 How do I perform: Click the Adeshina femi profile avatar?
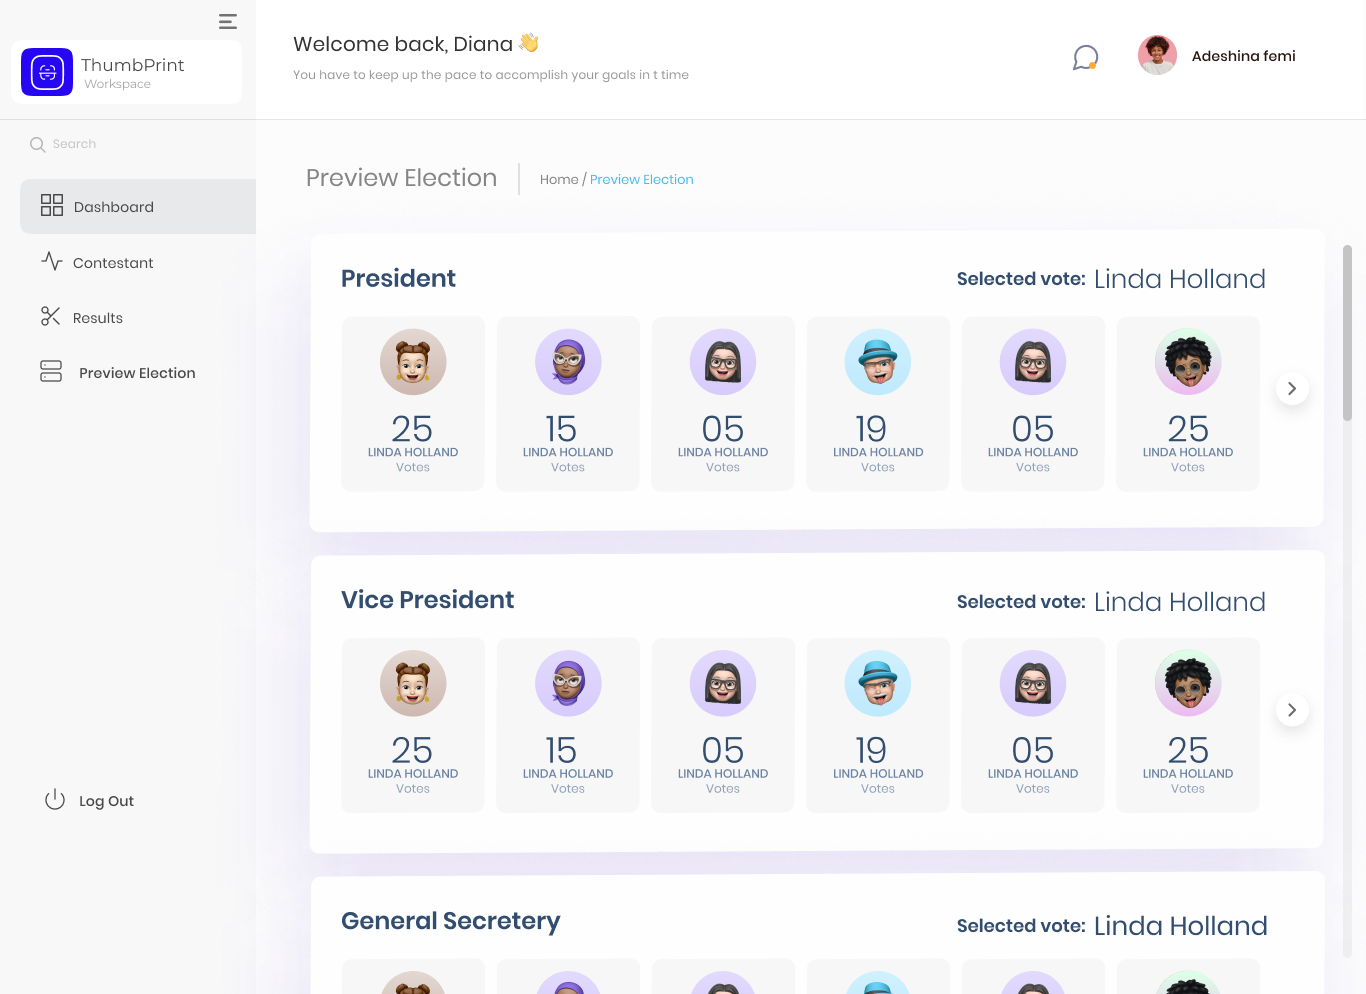point(1157,56)
